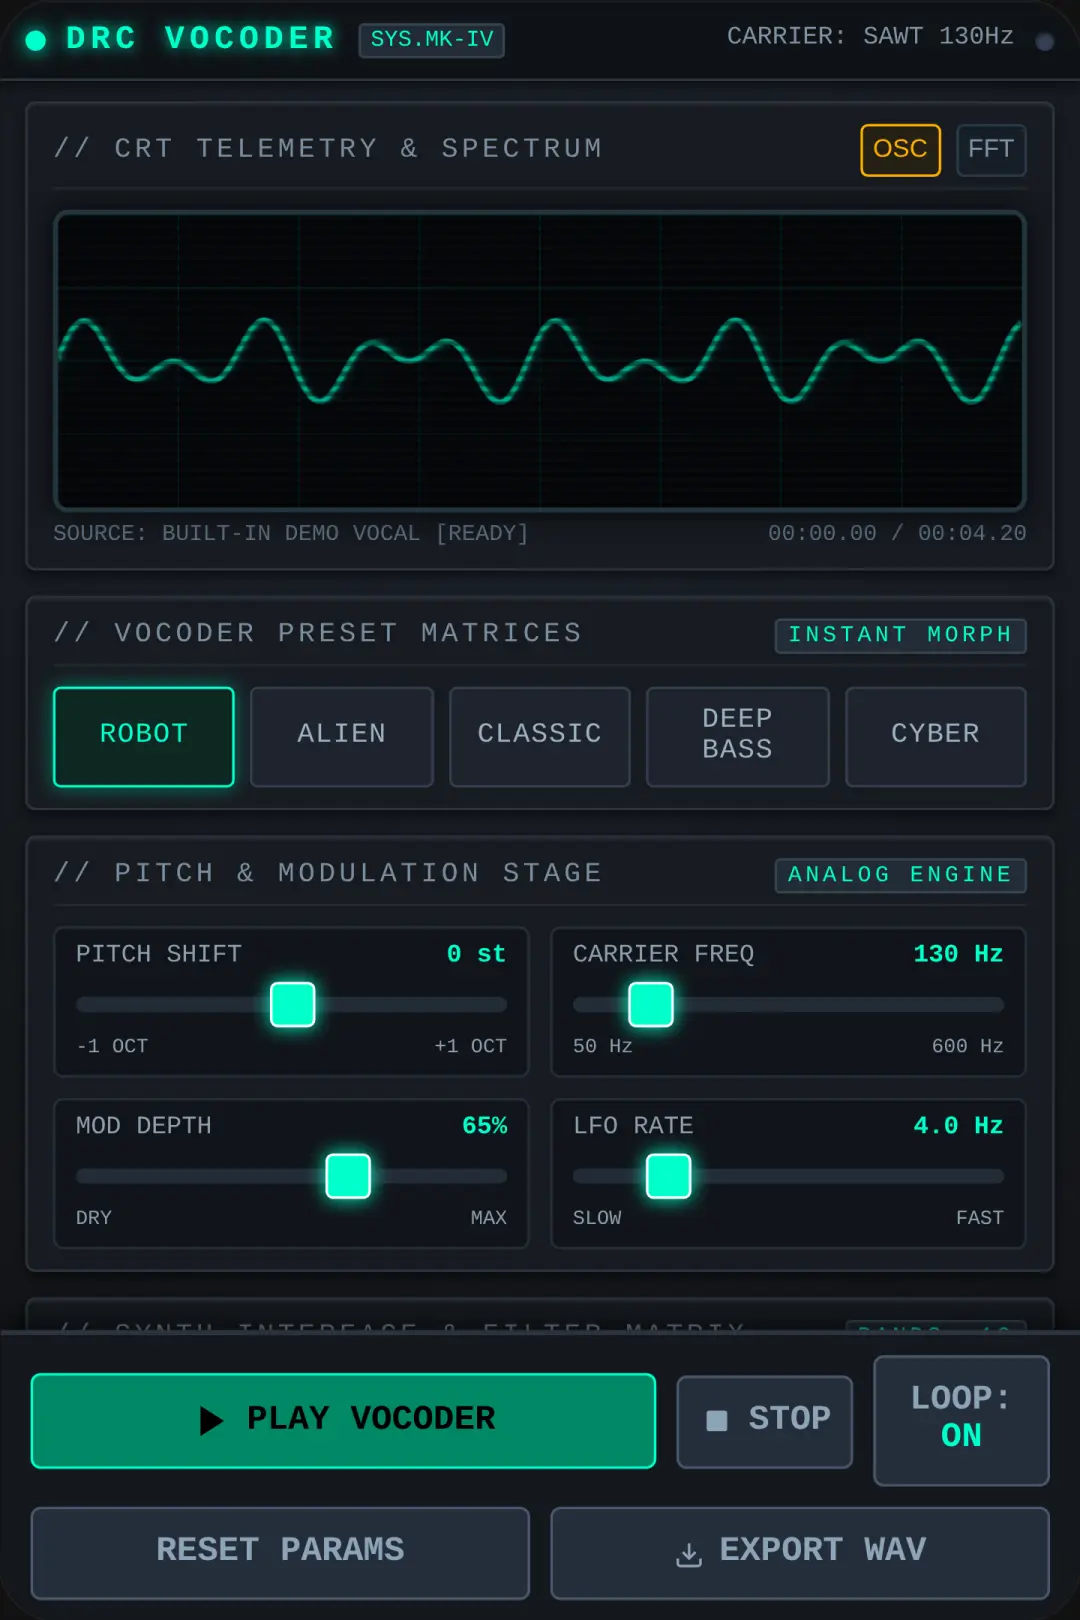Image resolution: width=1080 pixels, height=1620 pixels.
Task: Click the '00:00.00 / 00:04.20' time readout
Action: (x=897, y=534)
